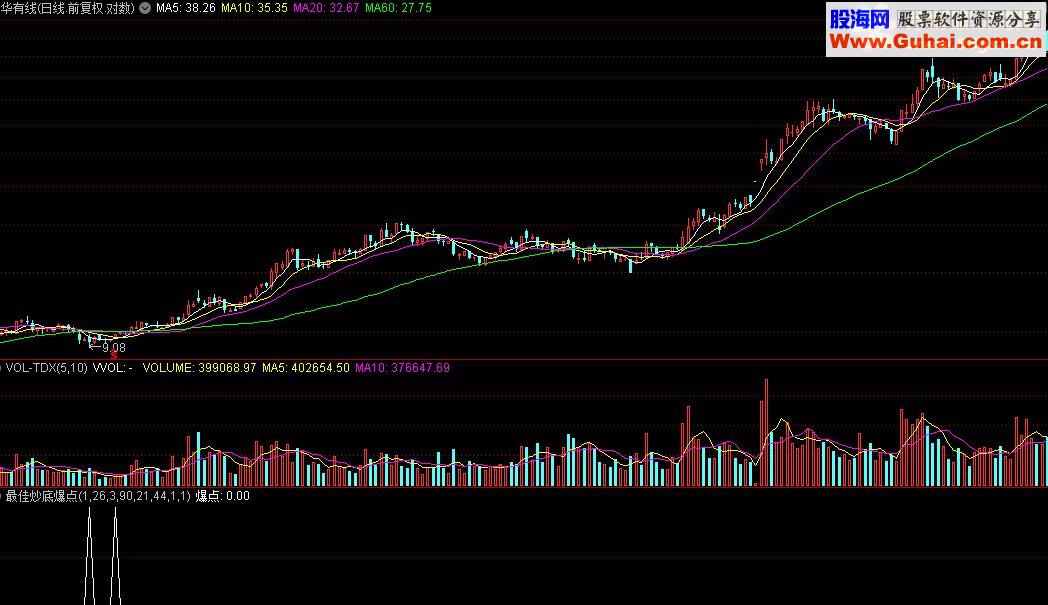Click the chart title 华有线(日线.前复权.对数)
Viewport: 1048px width, 605px height.
point(68,8)
